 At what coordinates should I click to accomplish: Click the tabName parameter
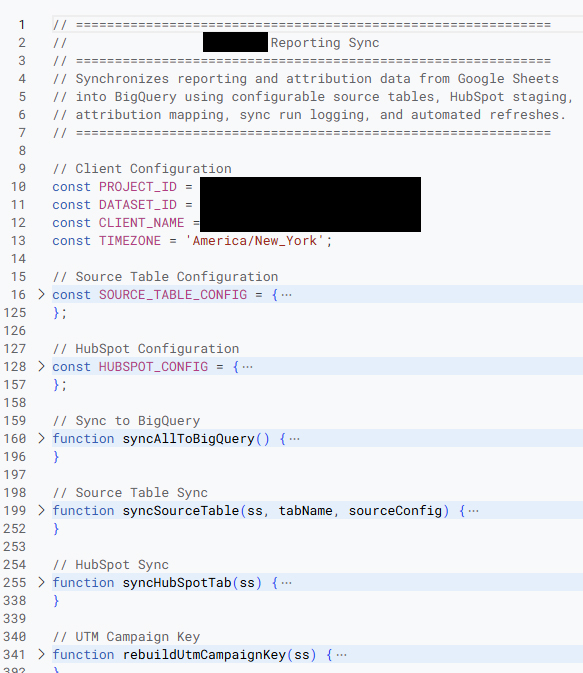coord(305,511)
